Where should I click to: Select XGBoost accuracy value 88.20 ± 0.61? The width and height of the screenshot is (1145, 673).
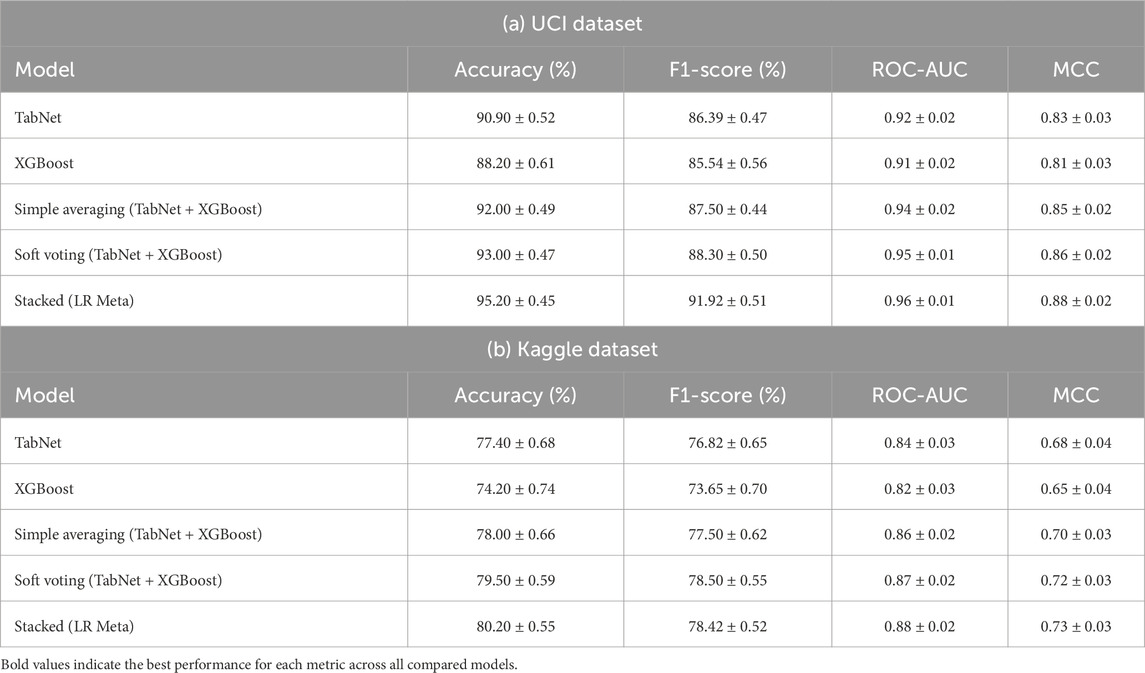tap(516, 162)
